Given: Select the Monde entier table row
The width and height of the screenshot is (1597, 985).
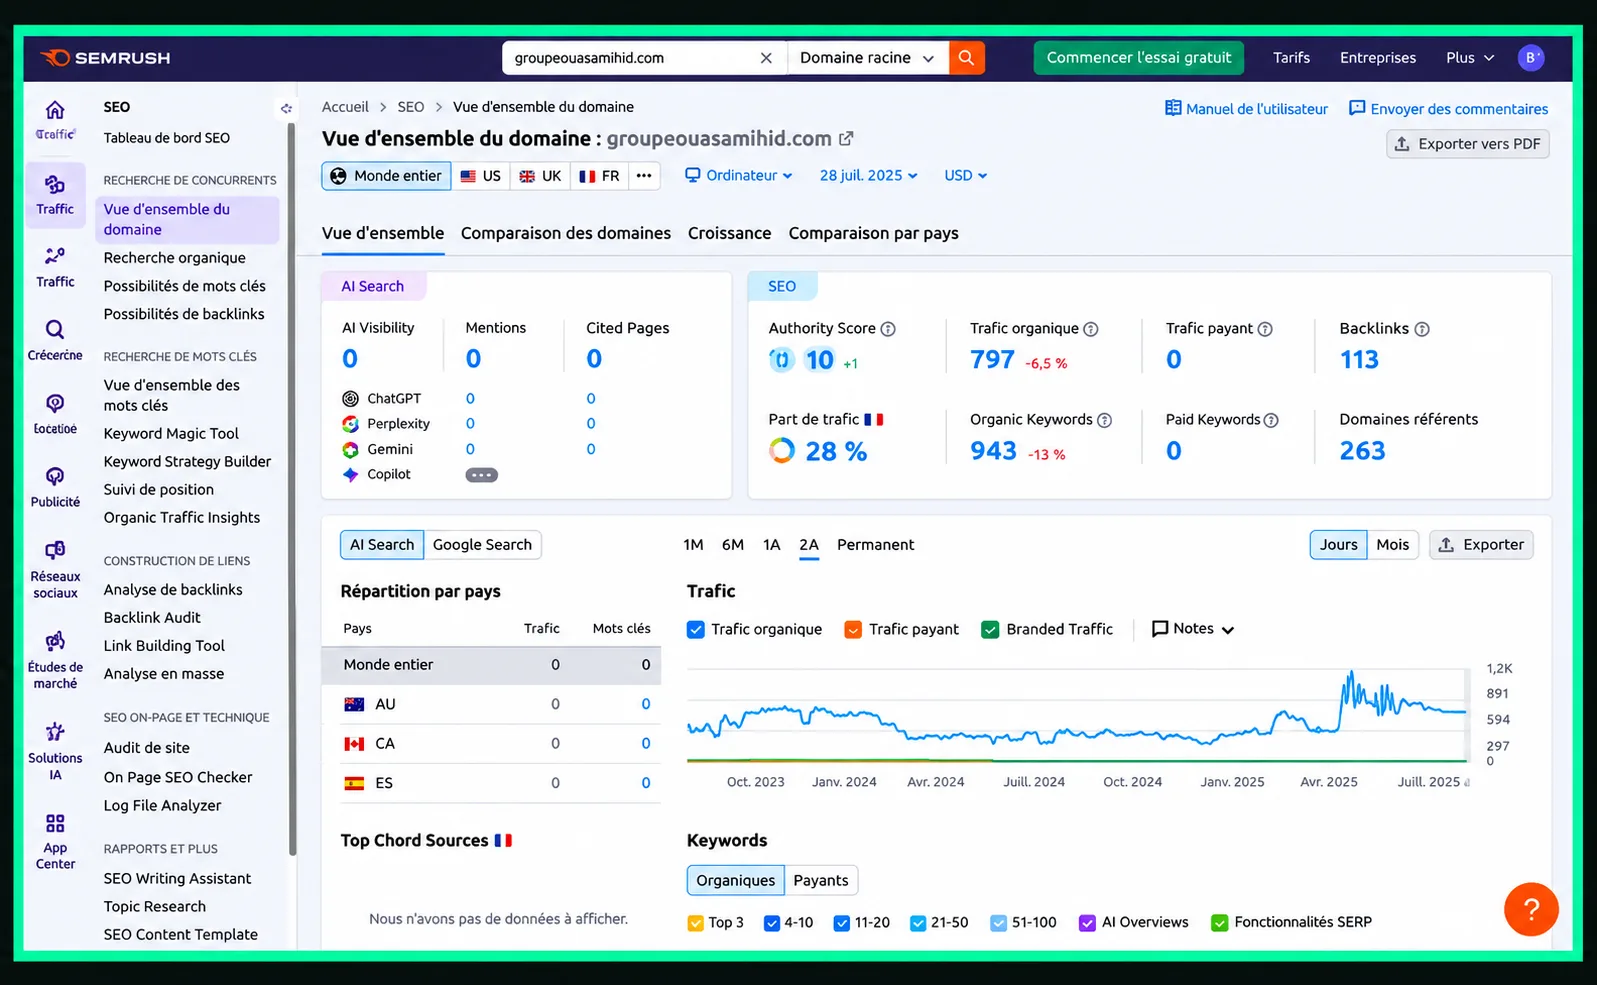Looking at the screenshot, I should coord(491,665).
